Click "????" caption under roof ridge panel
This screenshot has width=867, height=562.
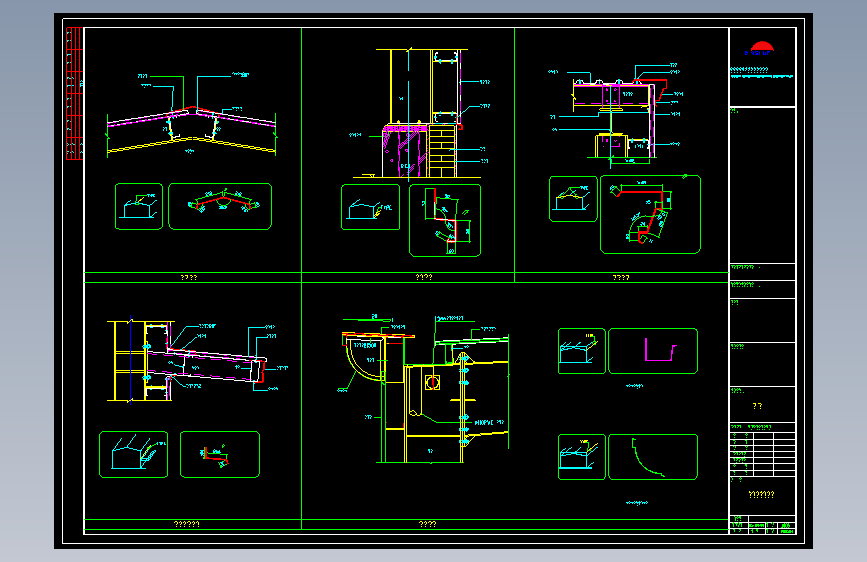click(x=189, y=278)
